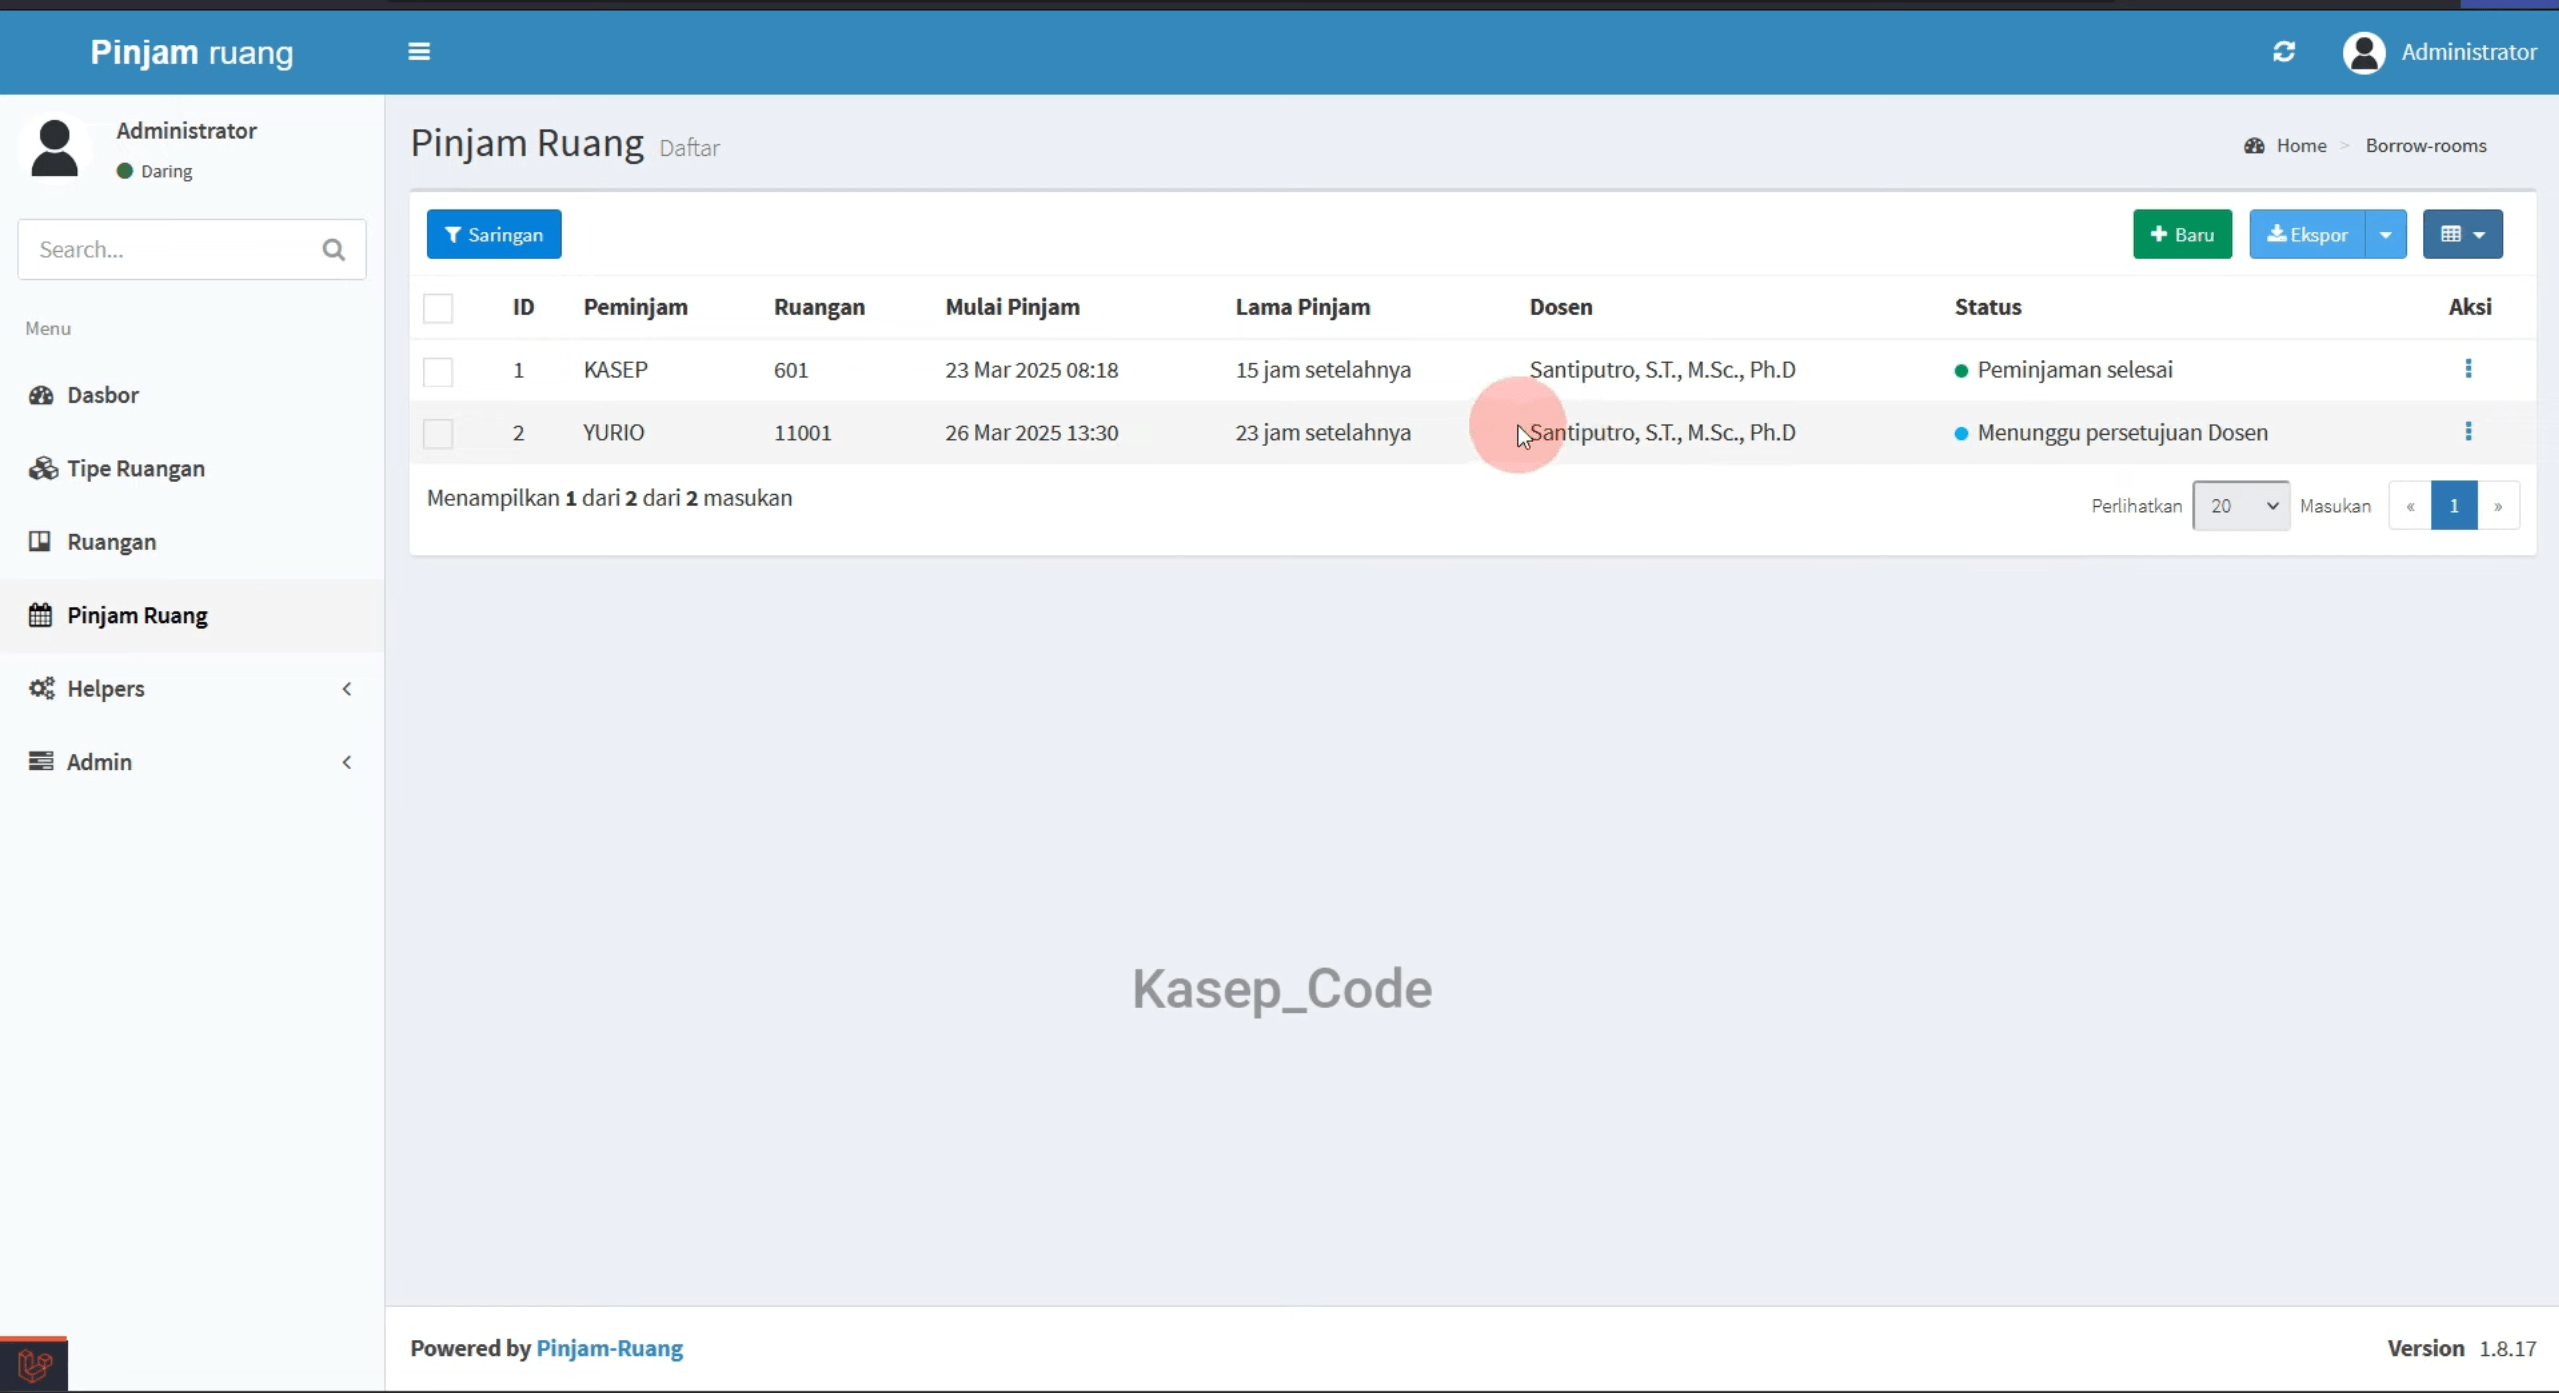The image size is (2559, 1393).
Task: Check the checkbox for row ID 1
Action: 438,371
